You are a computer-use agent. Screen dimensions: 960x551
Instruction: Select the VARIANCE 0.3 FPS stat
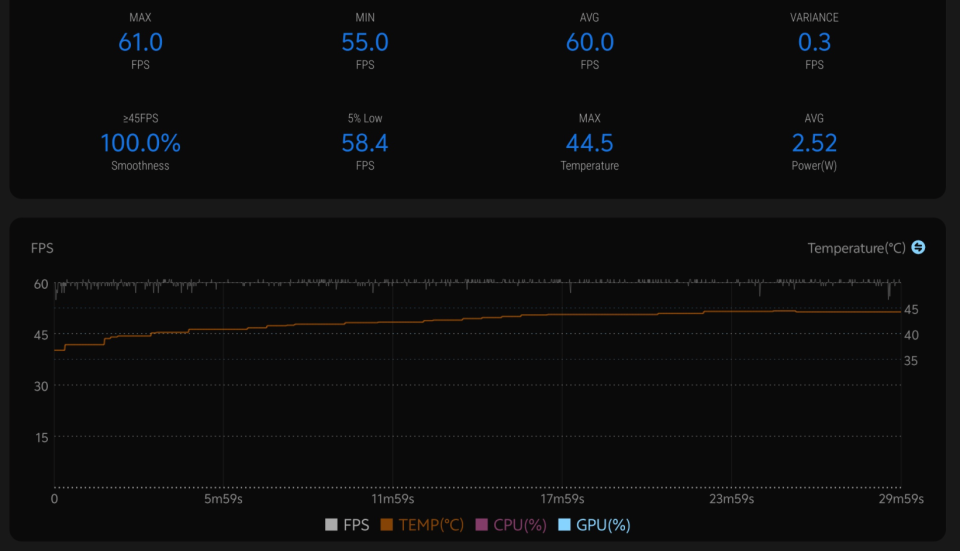(814, 41)
